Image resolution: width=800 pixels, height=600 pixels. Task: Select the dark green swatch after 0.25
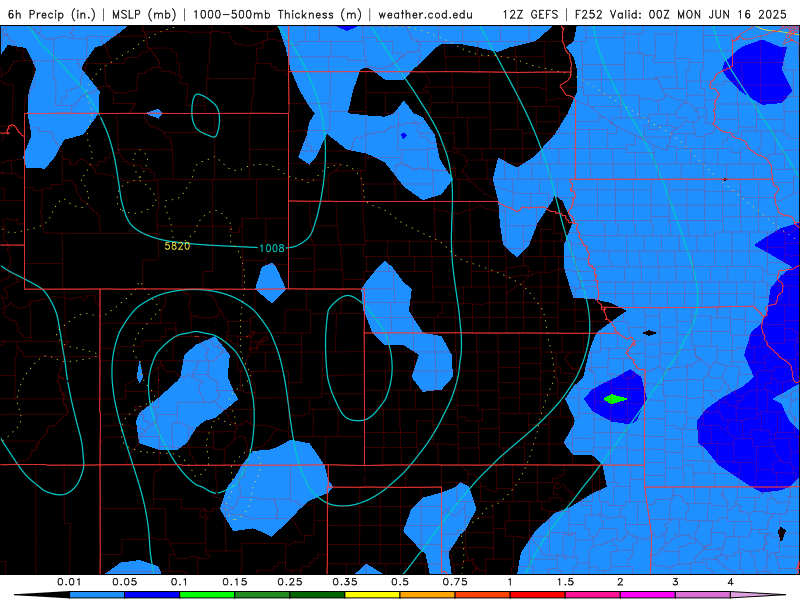(x=317, y=595)
